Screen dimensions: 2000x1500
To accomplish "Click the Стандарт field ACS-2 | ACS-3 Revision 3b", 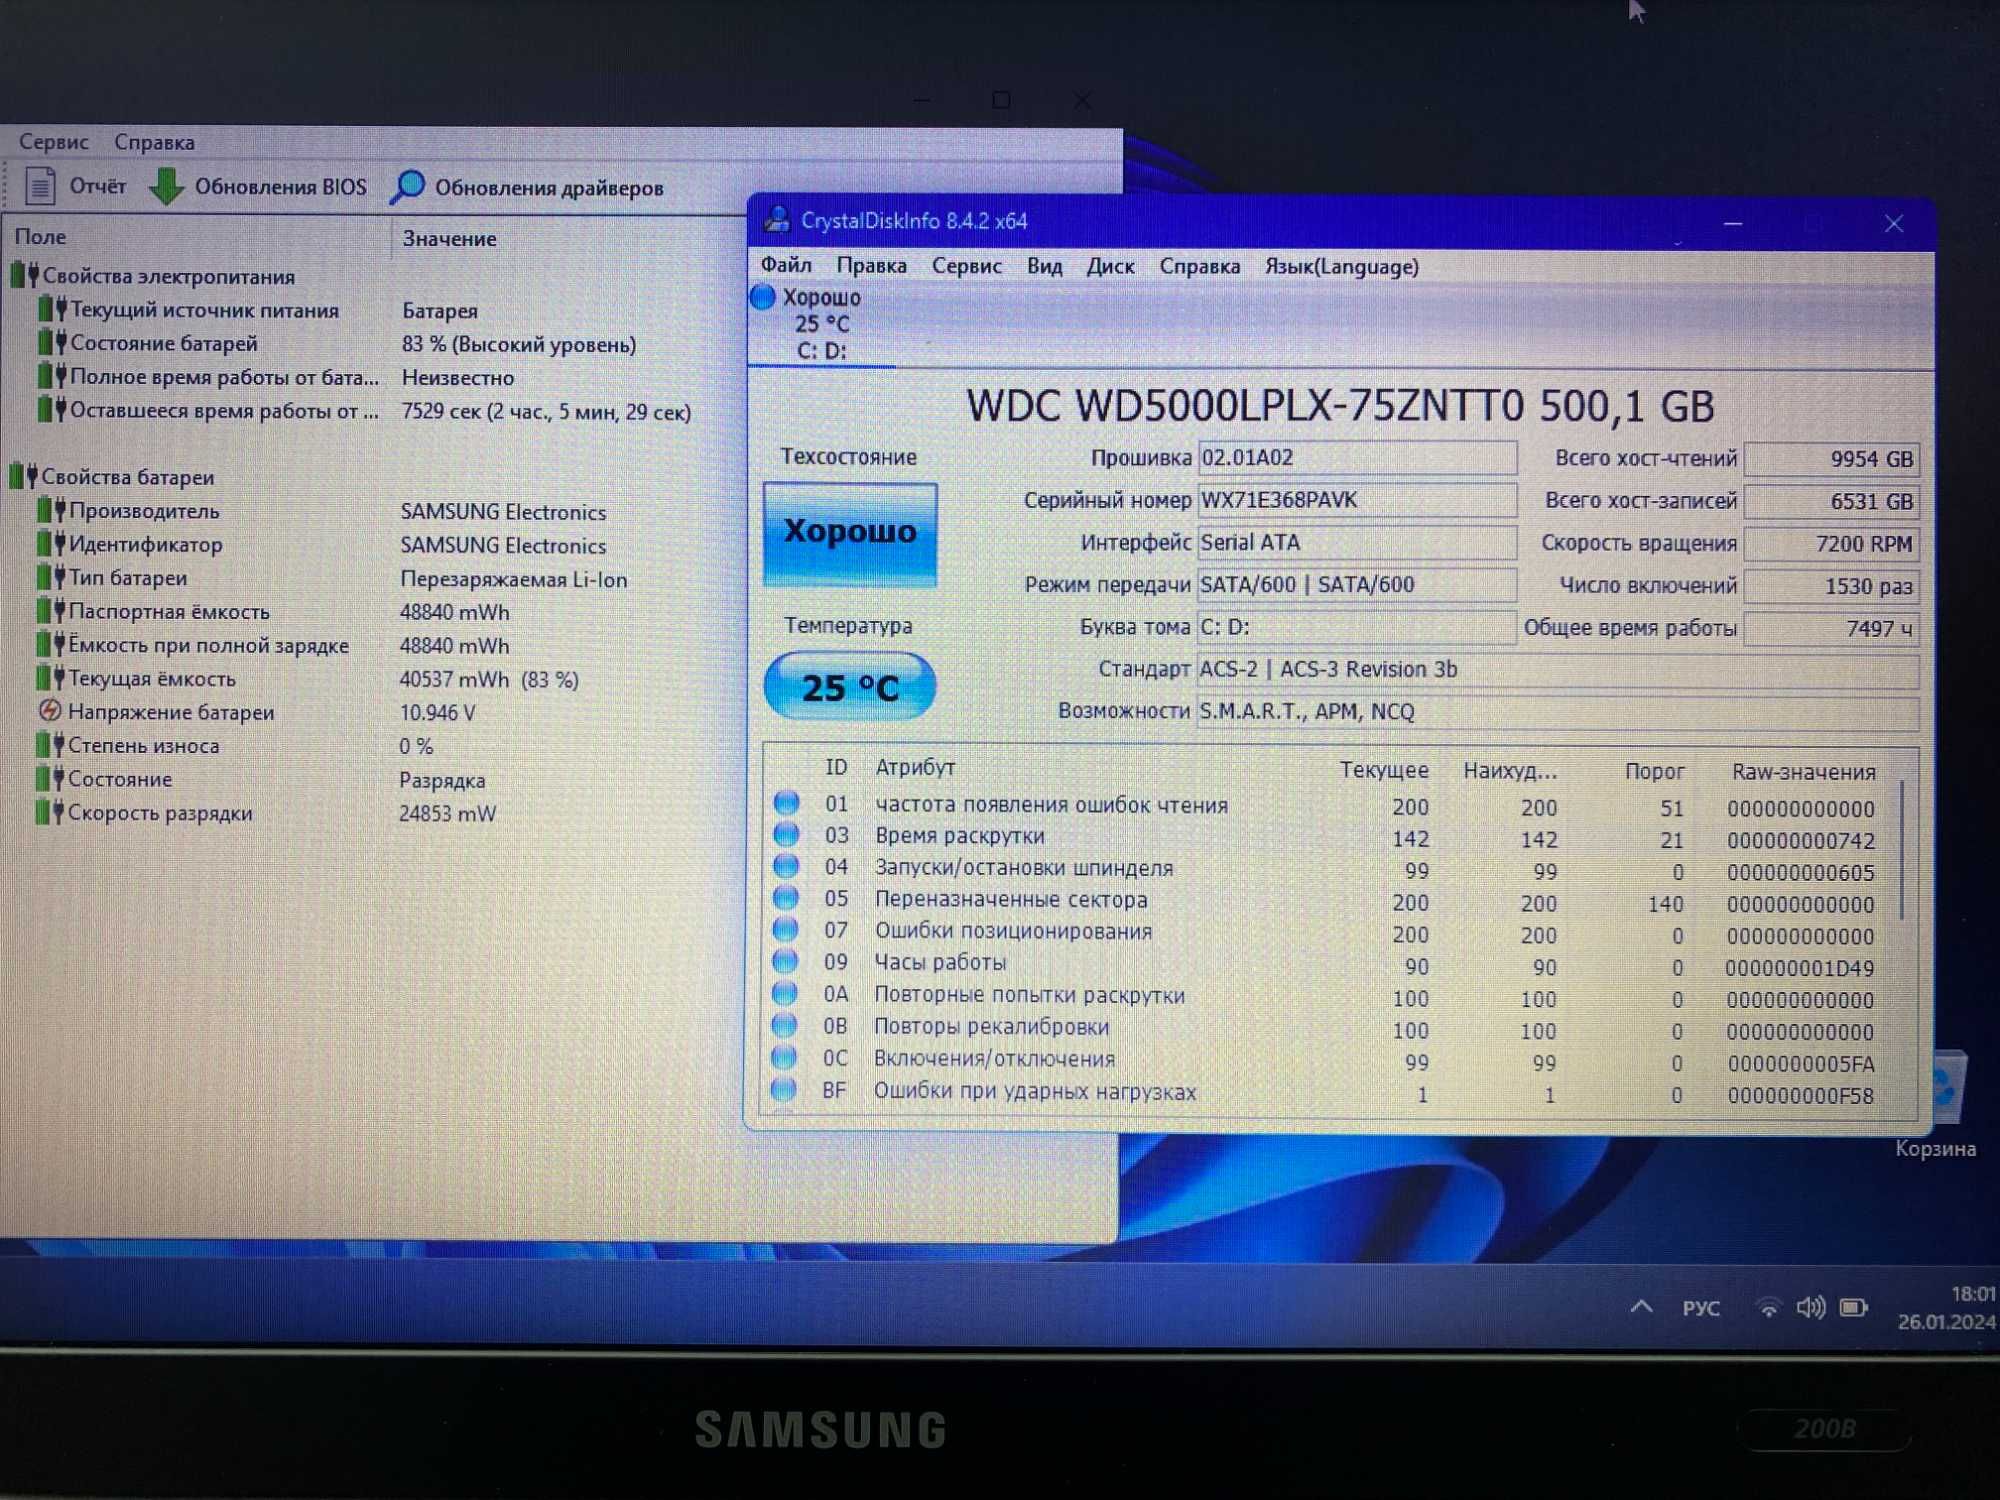I will coord(1558,669).
